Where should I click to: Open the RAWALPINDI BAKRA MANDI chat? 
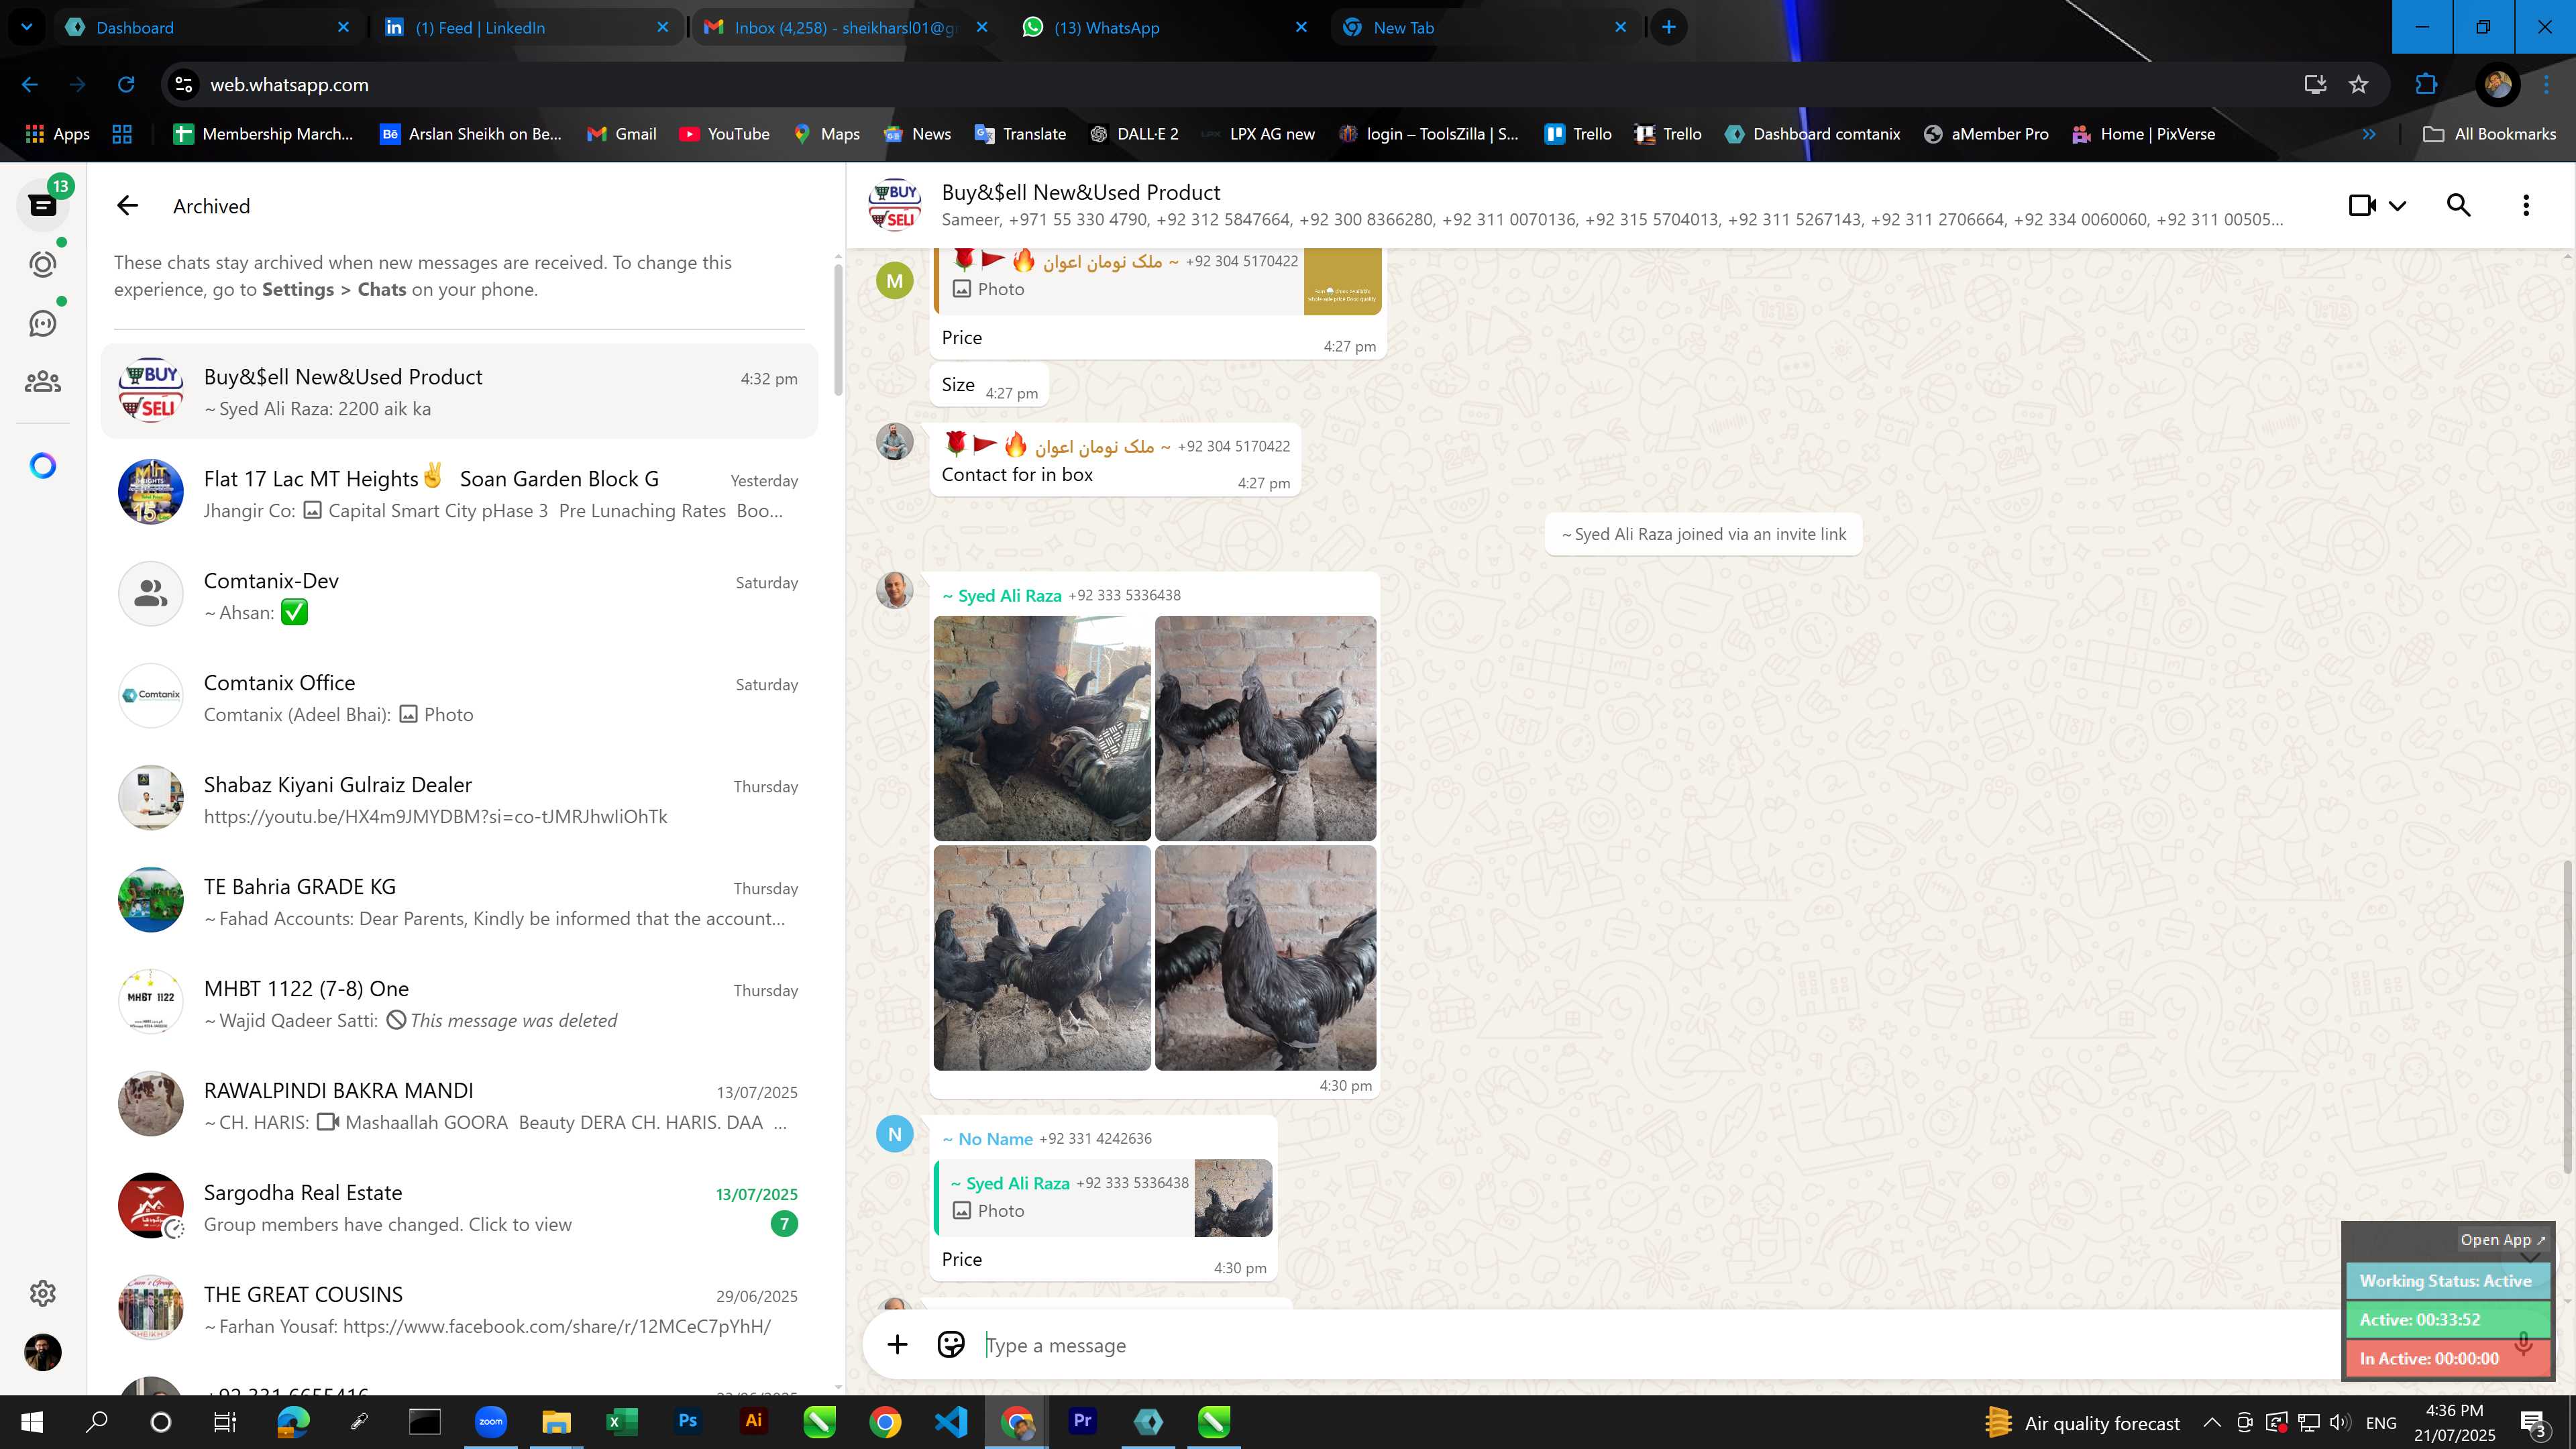coord(459,1105)
